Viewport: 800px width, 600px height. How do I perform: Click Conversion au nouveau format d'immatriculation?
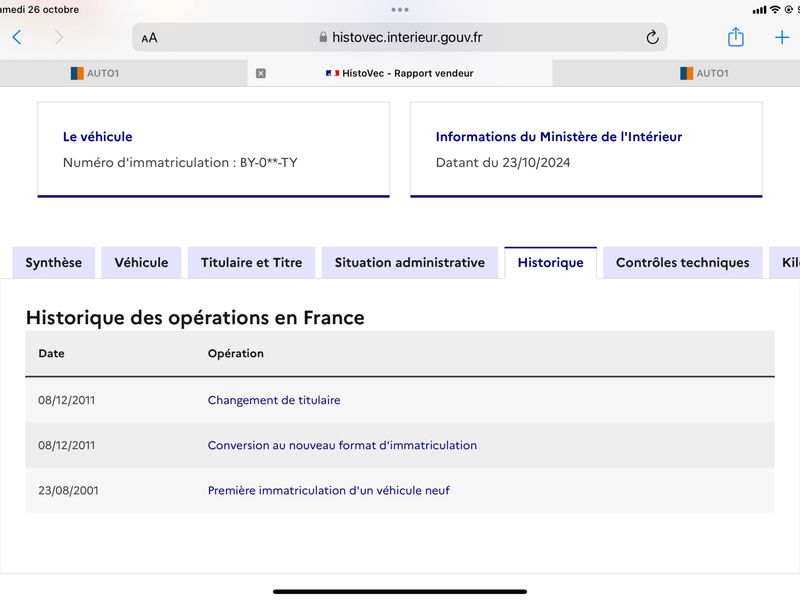pyautogui.click(x=342, y=445)
